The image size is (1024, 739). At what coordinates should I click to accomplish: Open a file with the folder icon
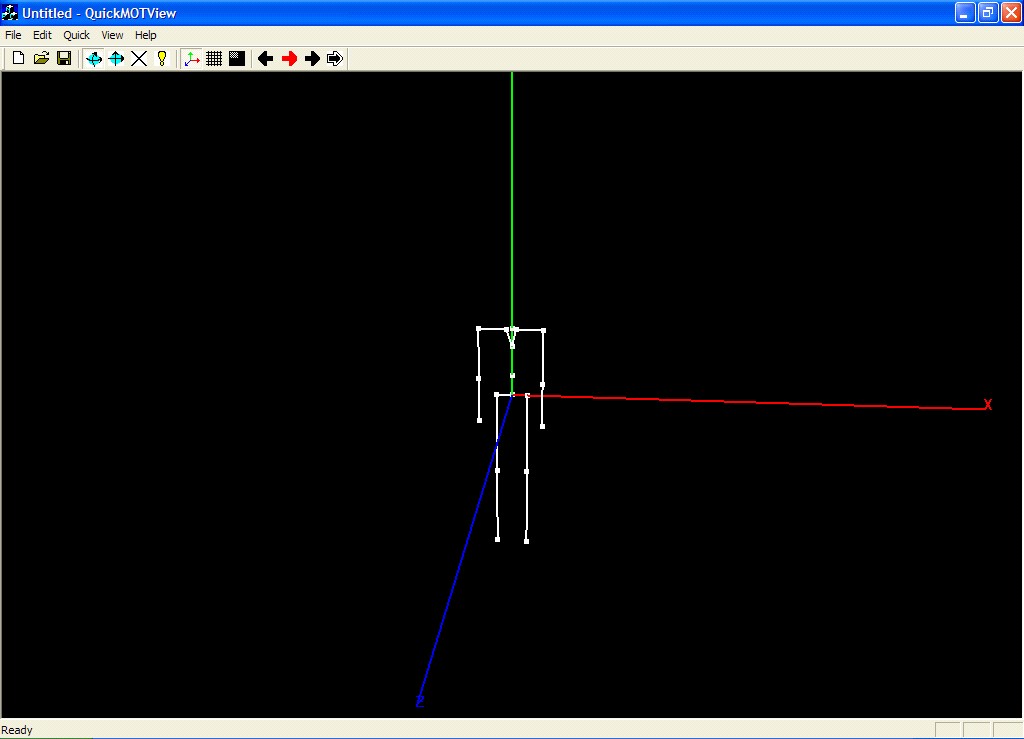tap(41, 59)
